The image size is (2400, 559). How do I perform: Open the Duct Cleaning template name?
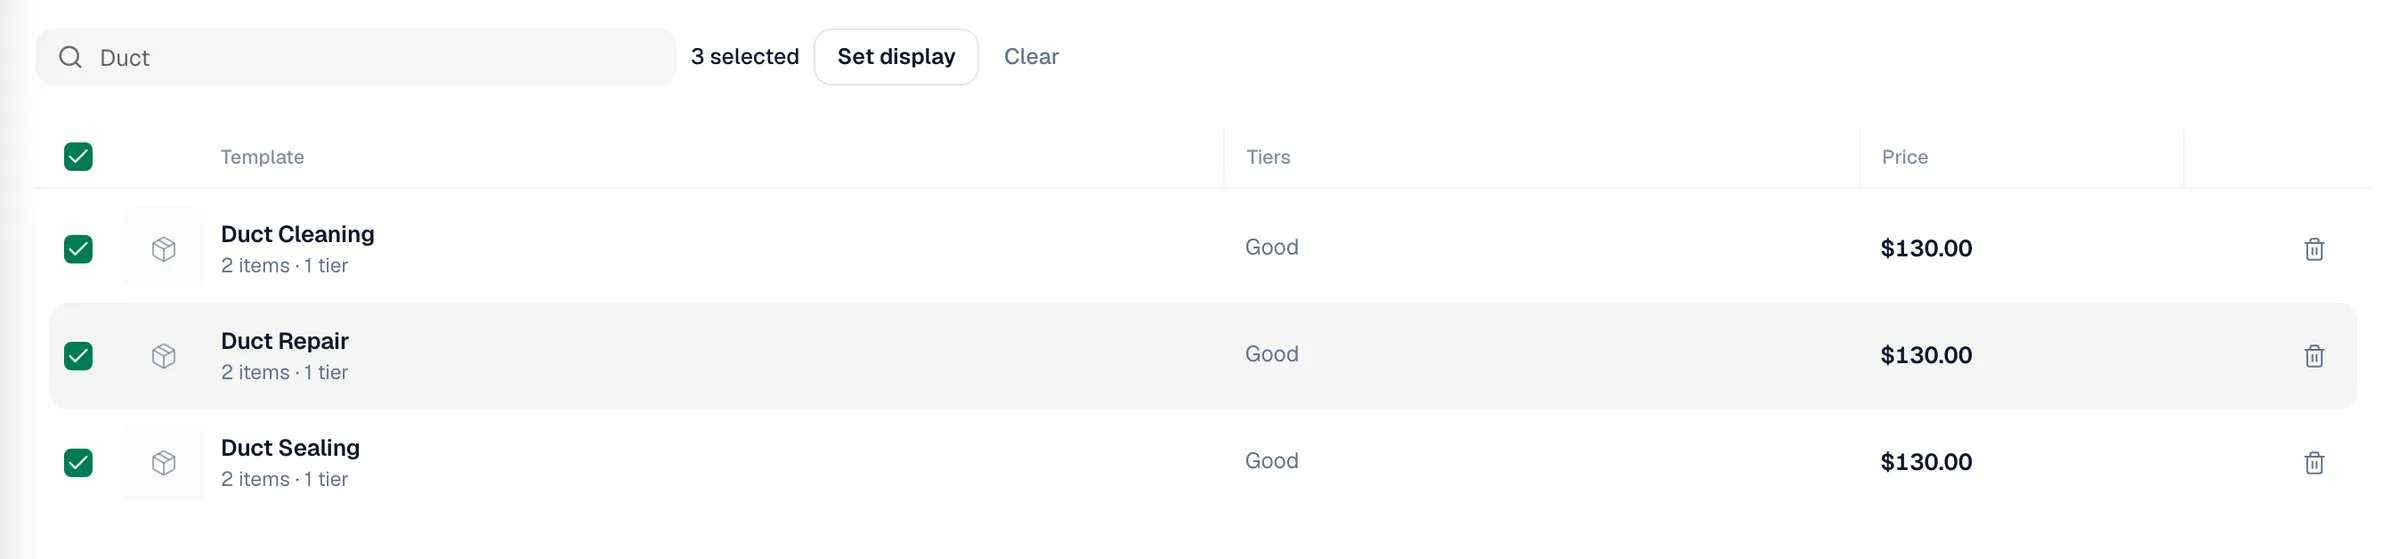point(298,234)
